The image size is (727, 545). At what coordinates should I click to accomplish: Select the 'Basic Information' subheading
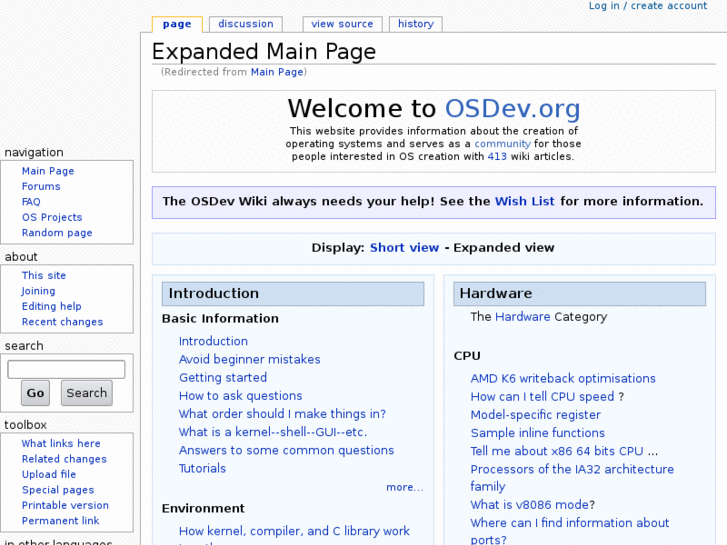tap(220, 319)
